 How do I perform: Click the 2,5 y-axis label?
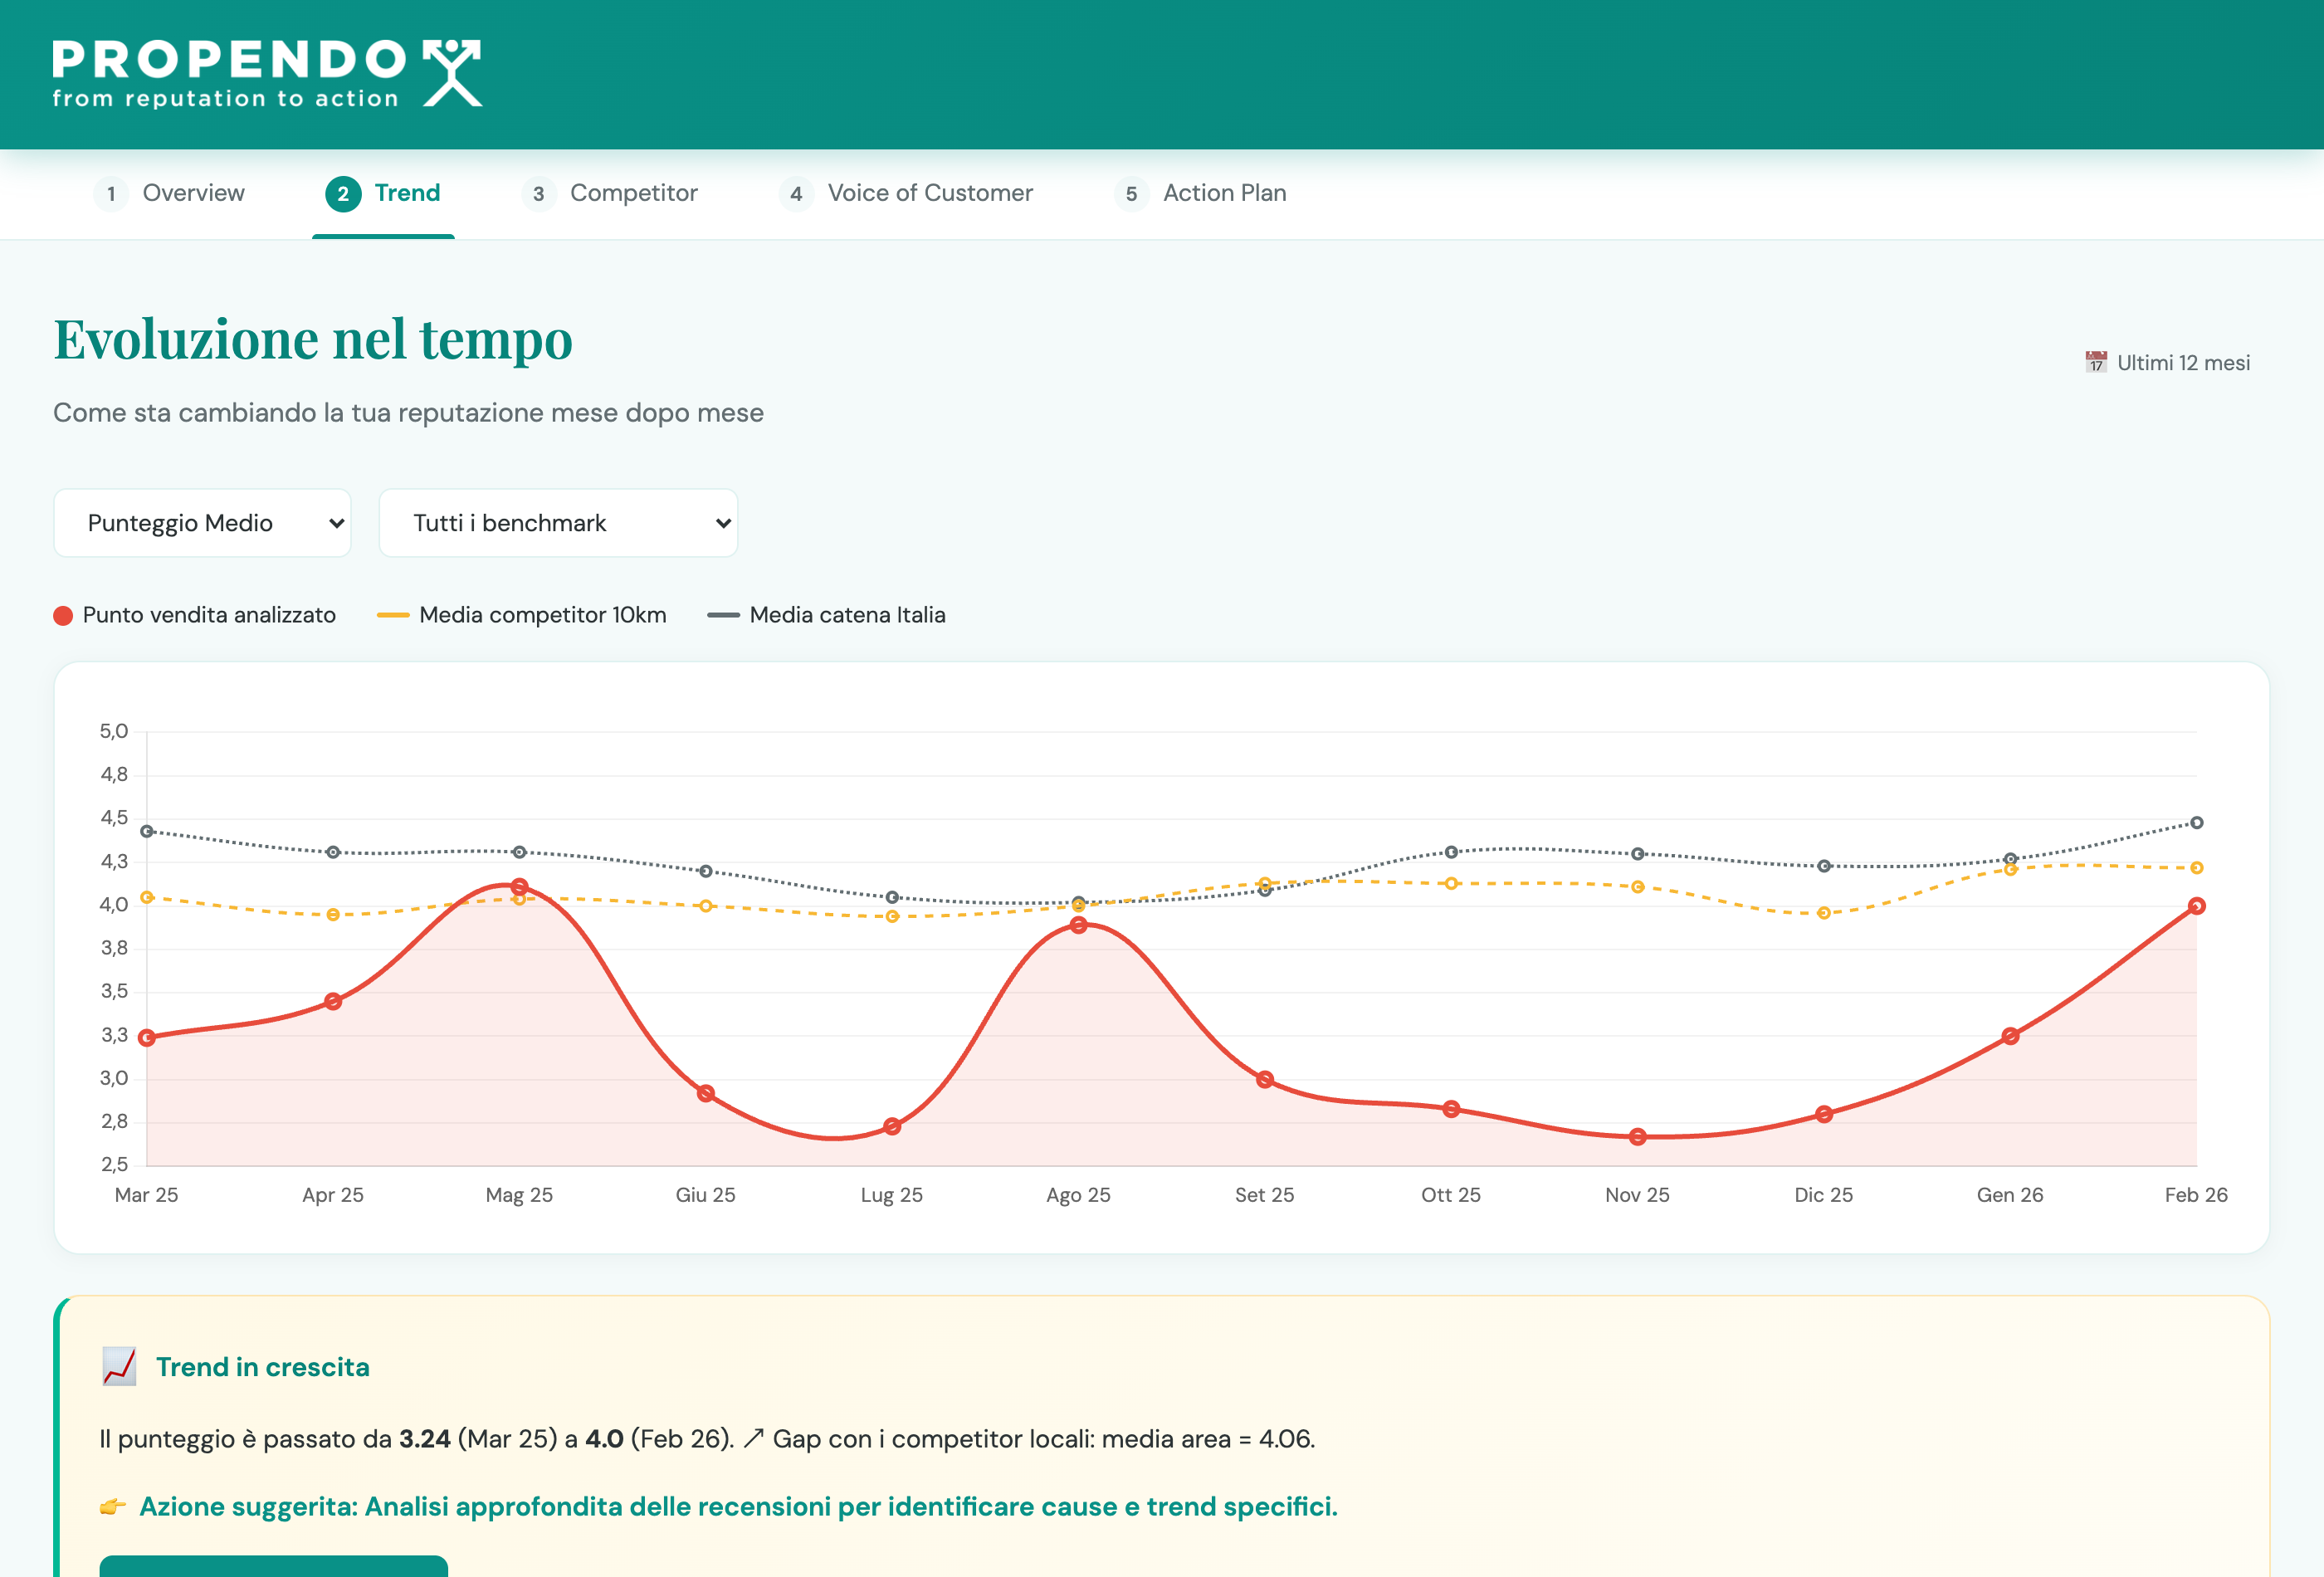114,1164
